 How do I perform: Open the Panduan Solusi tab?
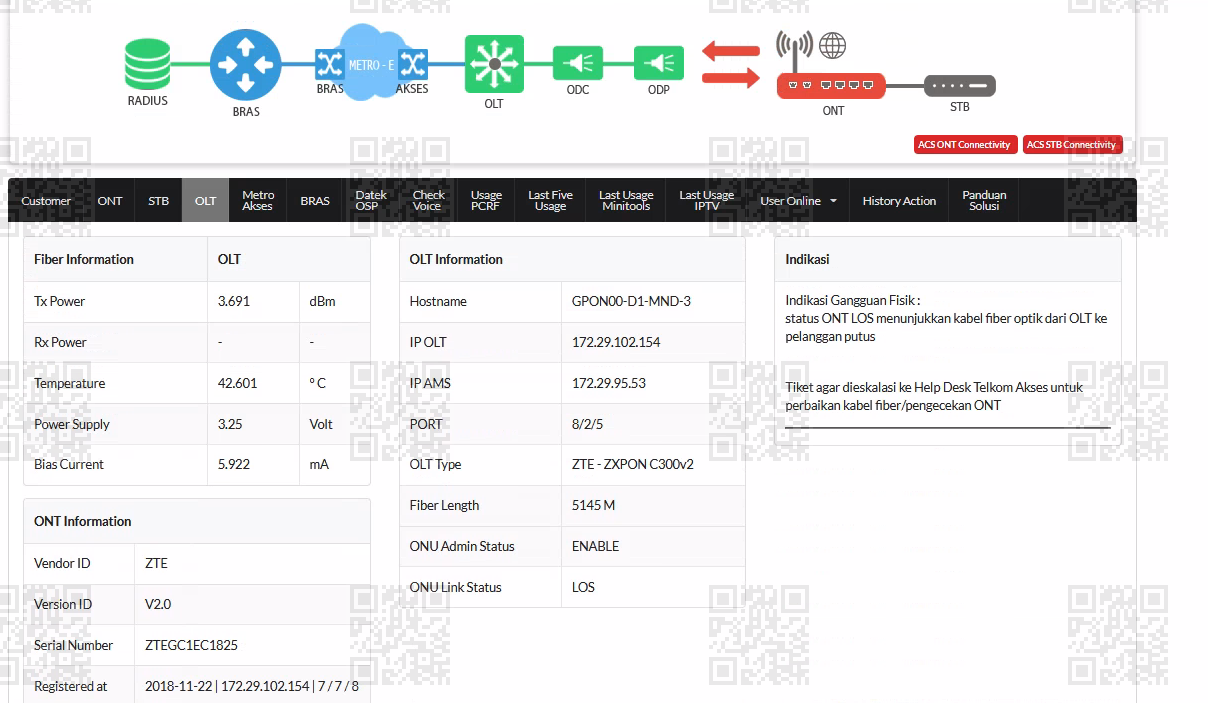(x=984, y=201)
